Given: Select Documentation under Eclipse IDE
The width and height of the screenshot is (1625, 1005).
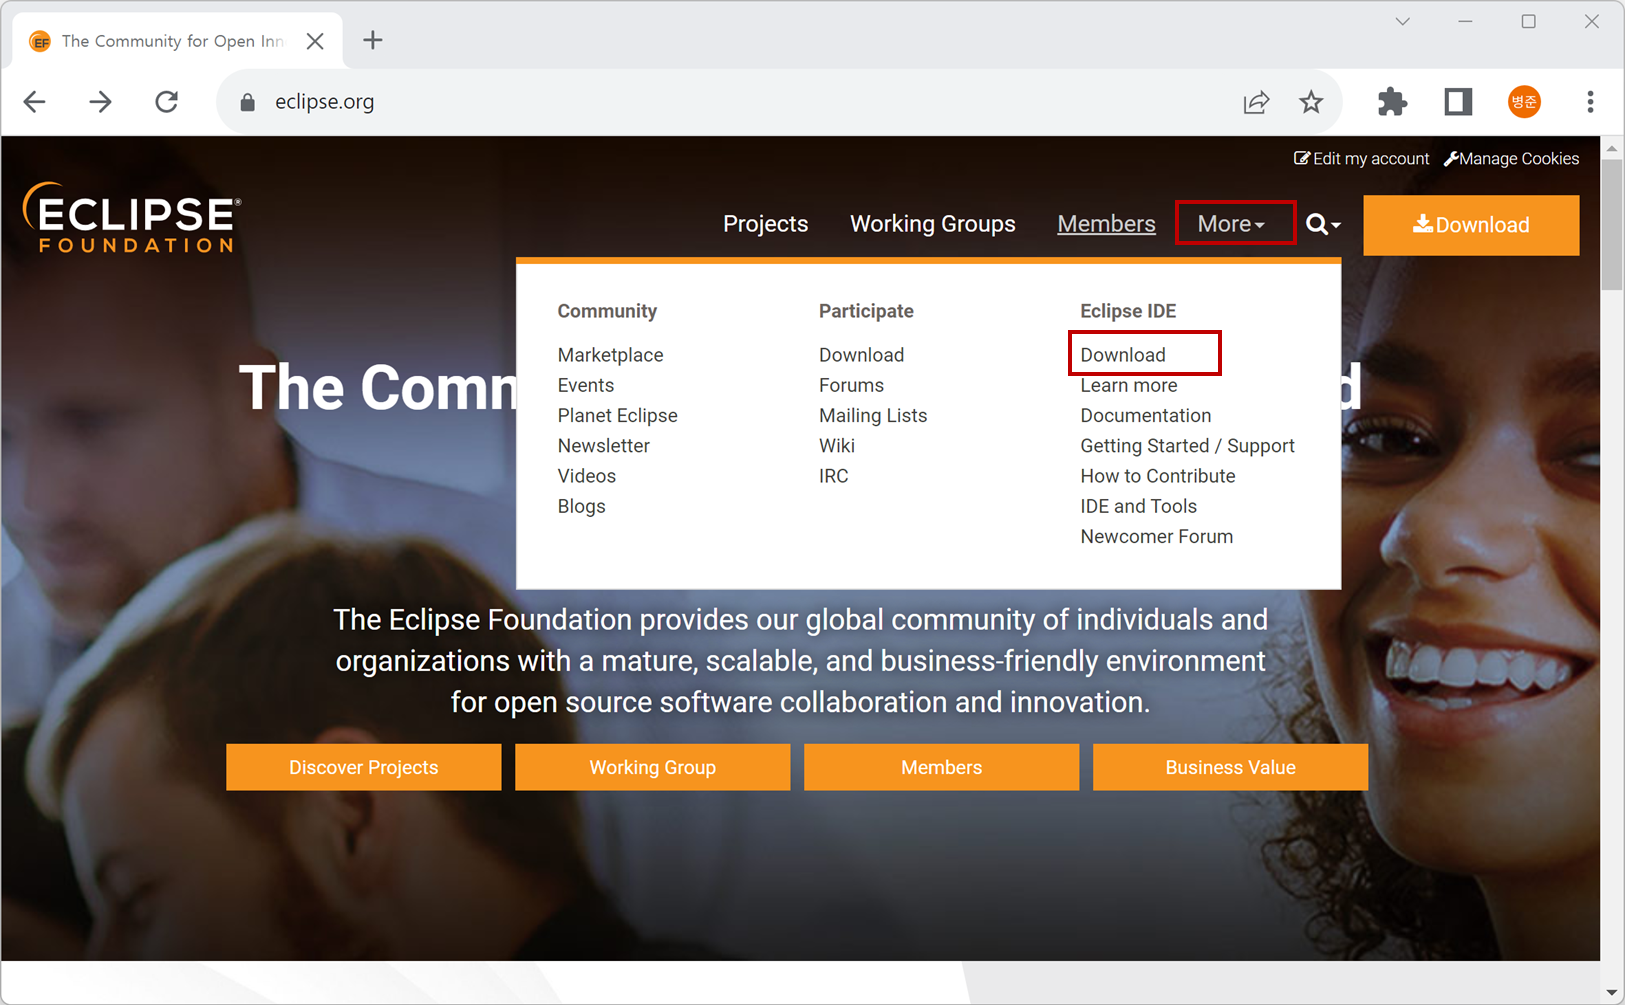Looking at the screenshot, I should coord(1145,415).
